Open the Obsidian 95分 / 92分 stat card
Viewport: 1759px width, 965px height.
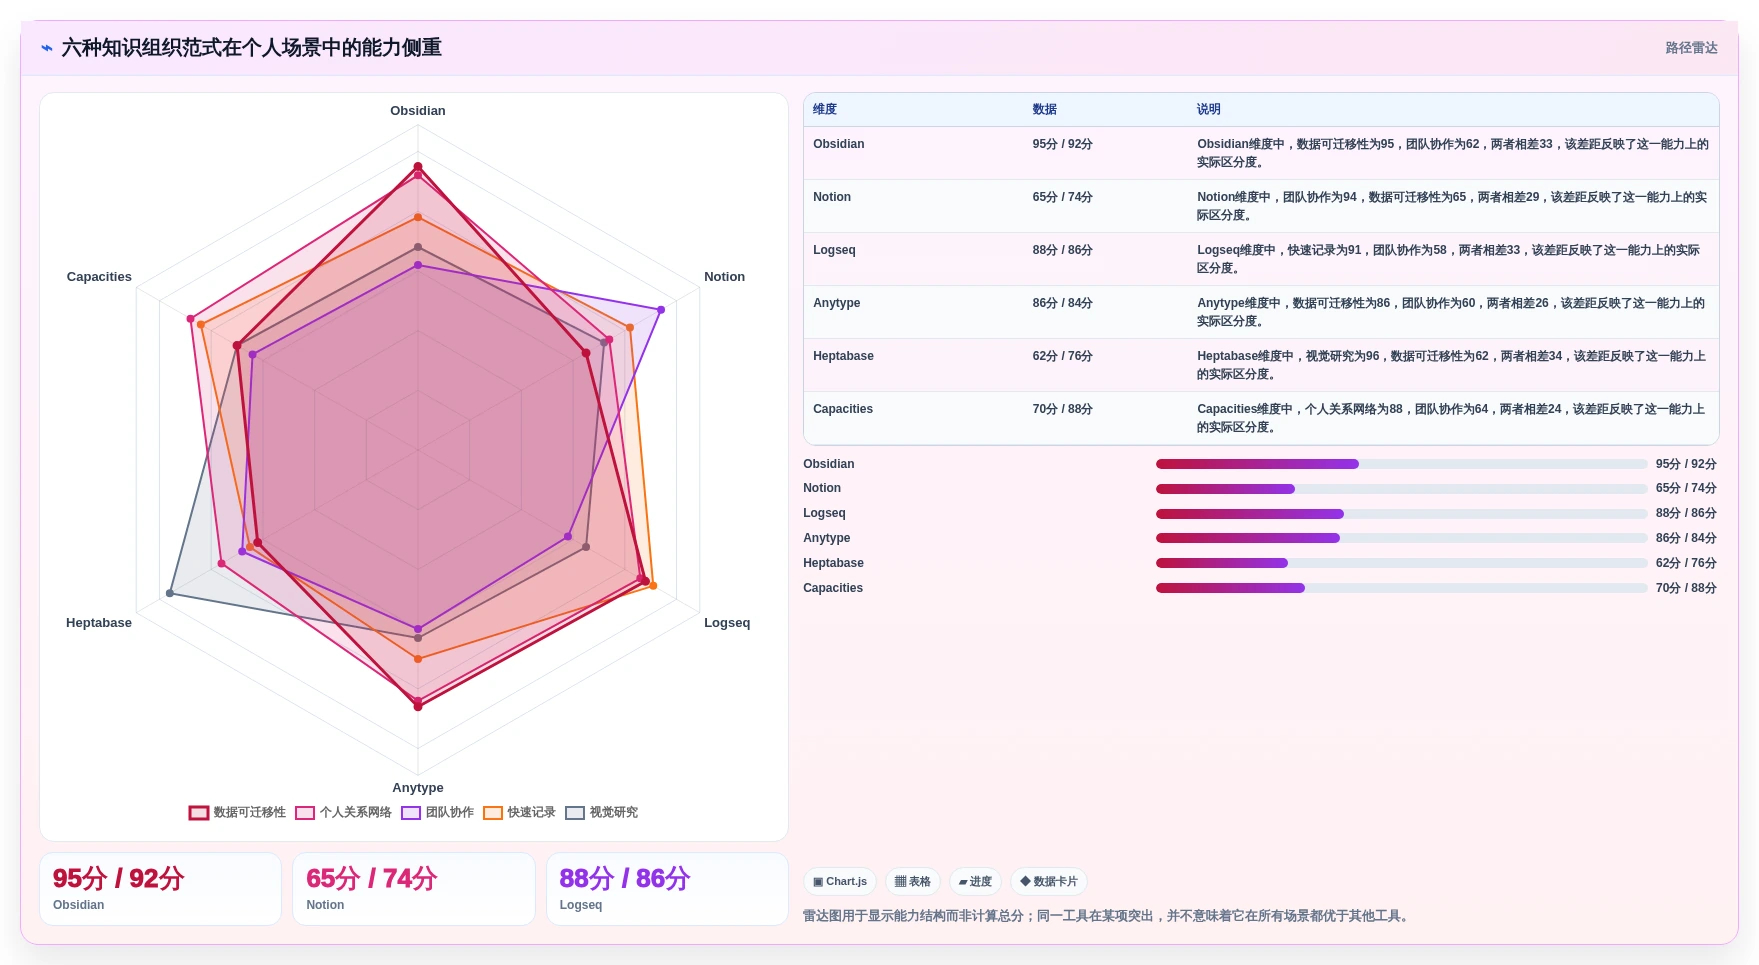(x=160, y=889)
